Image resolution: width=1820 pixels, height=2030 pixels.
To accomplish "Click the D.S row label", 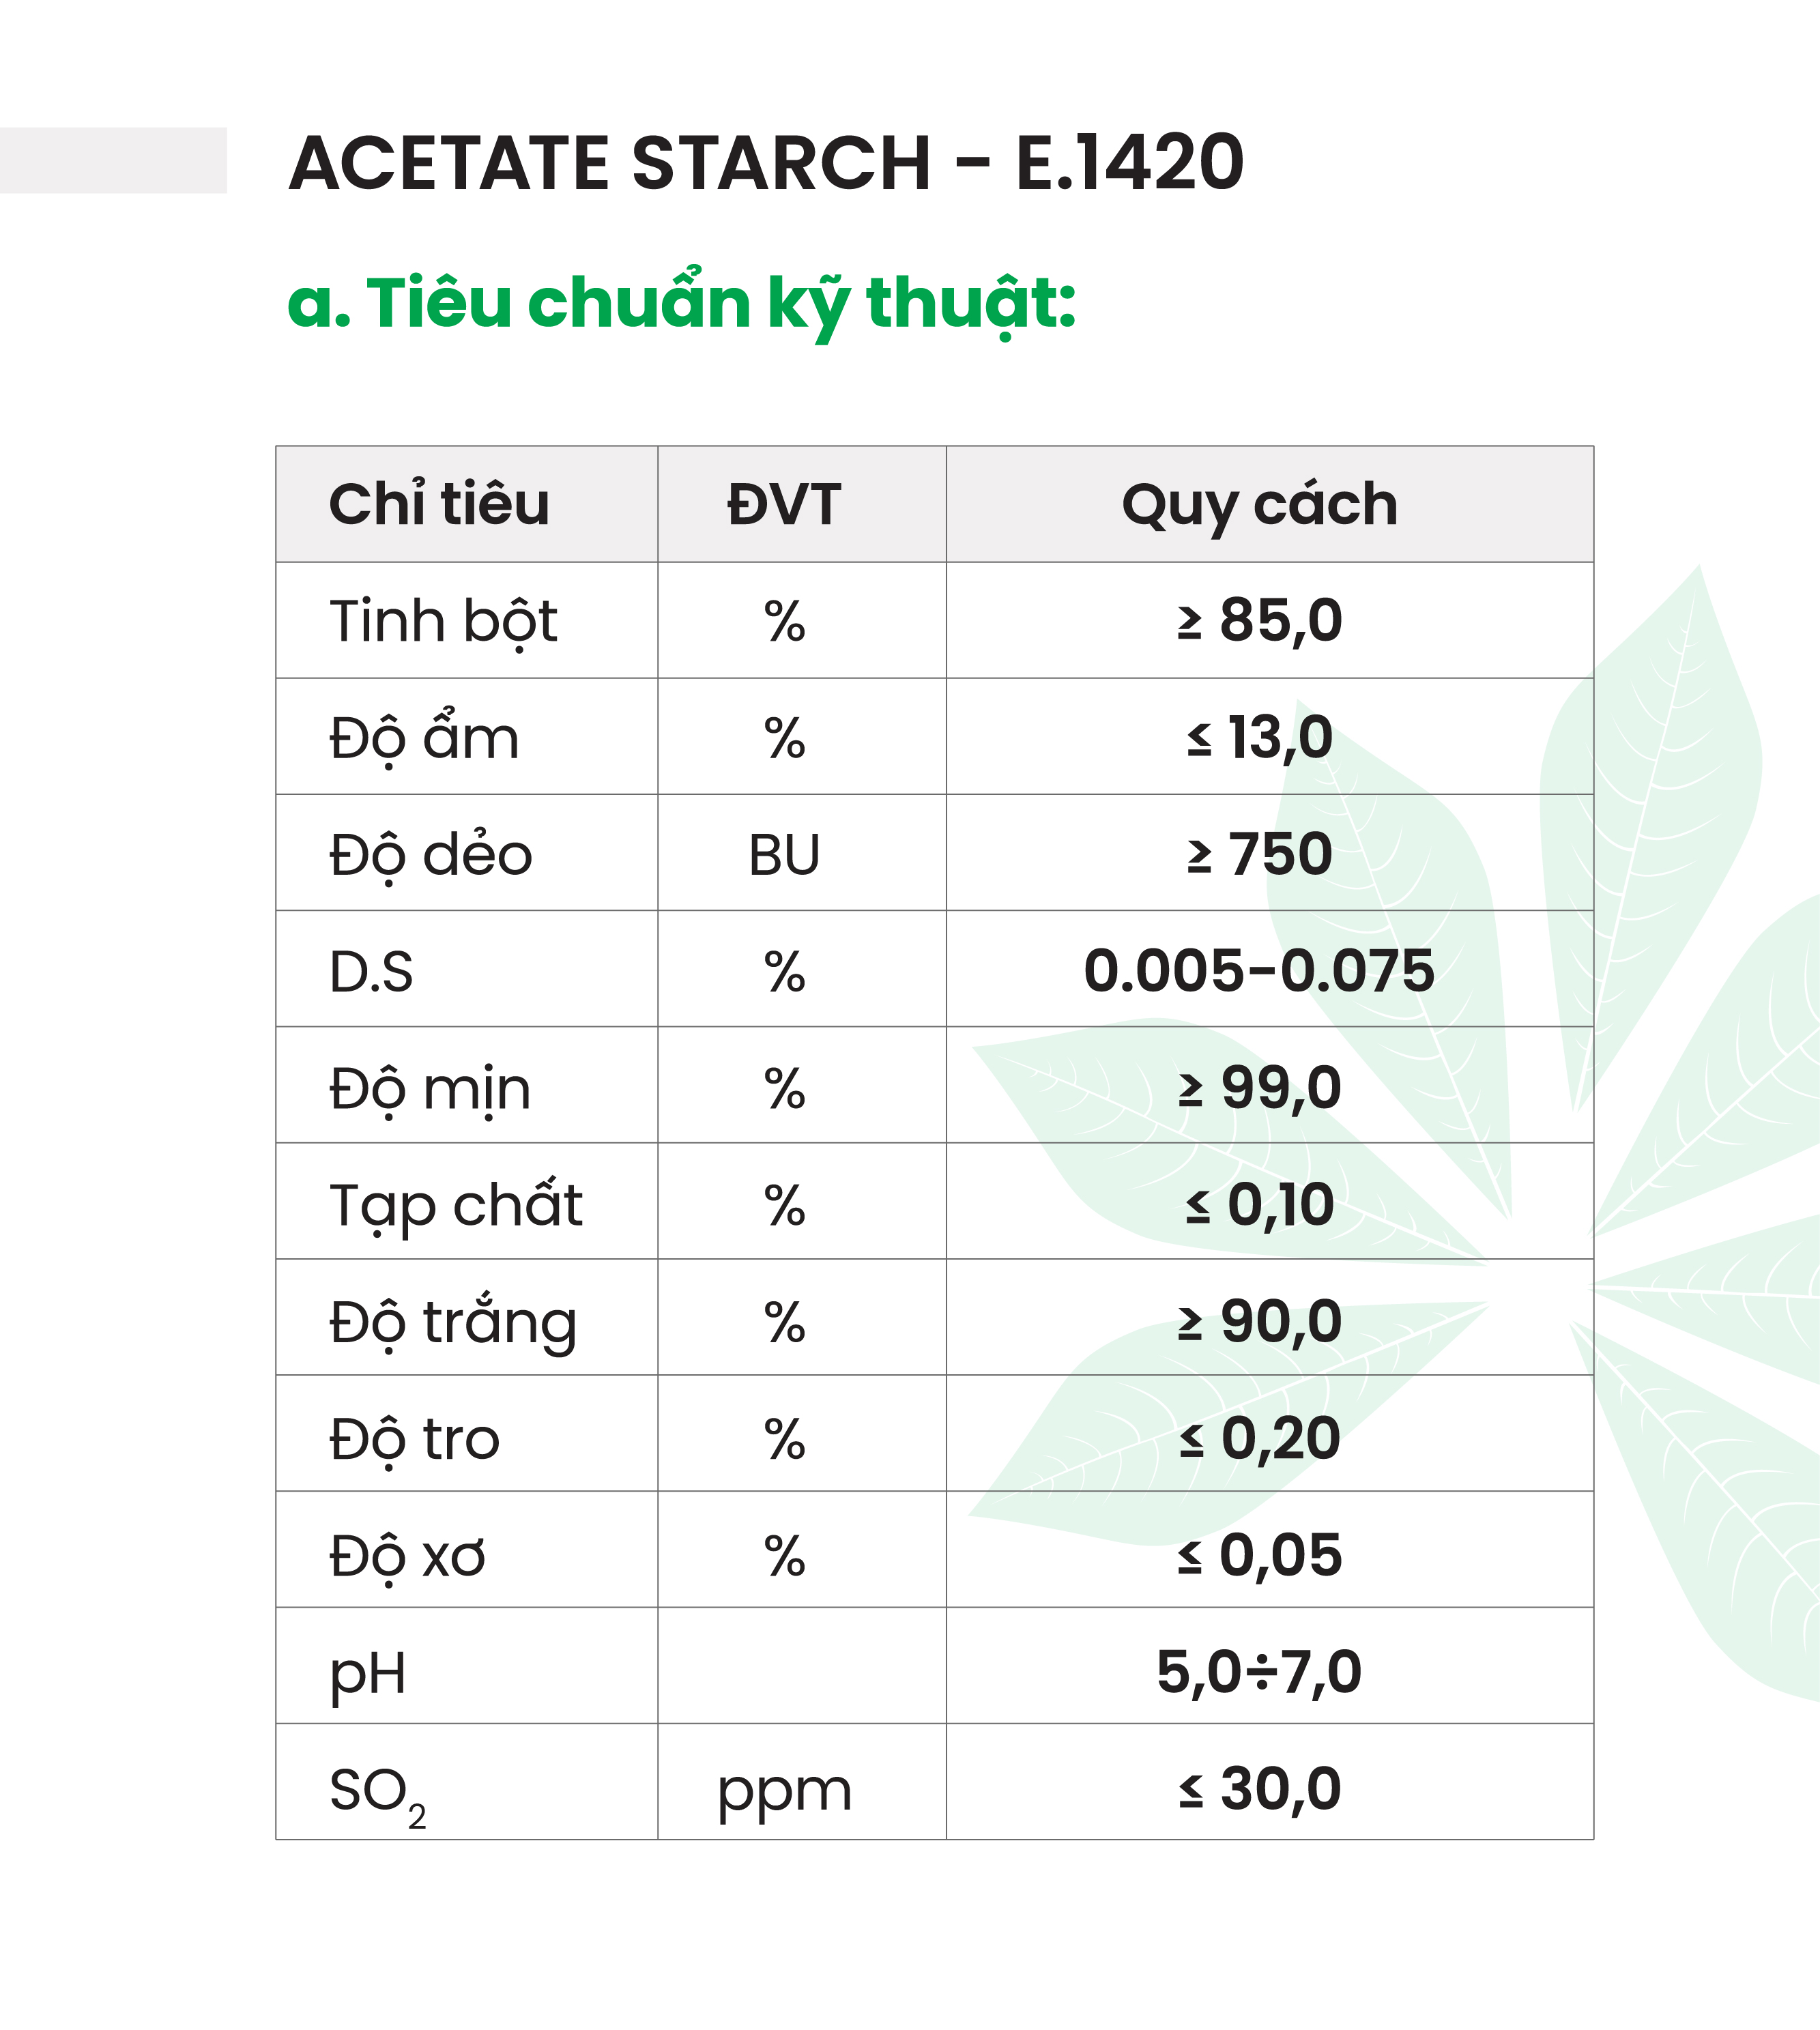I will click(x=371, y=971).
